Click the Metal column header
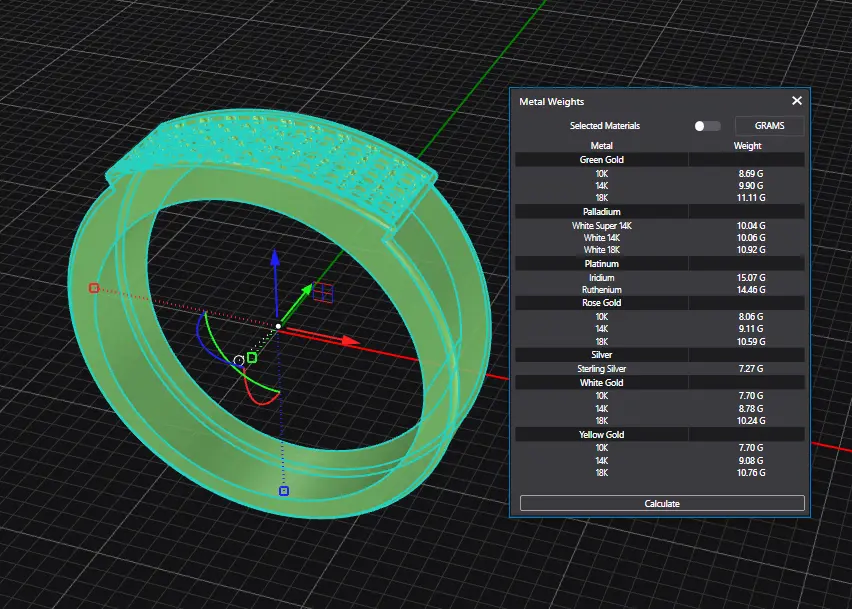Screen dimensions: 852x609 pos(602,146)
